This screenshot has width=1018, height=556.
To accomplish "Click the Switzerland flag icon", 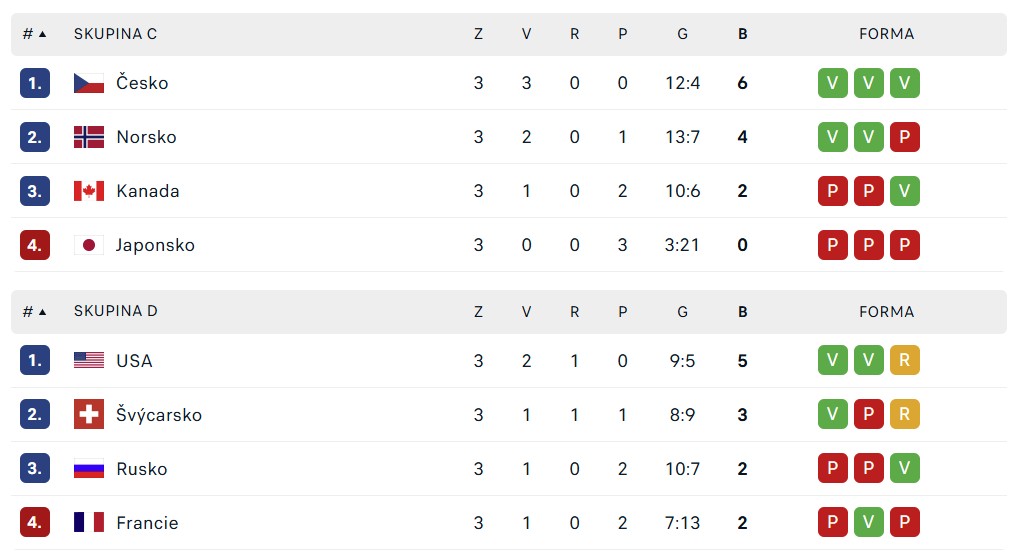I will [89, 414].
